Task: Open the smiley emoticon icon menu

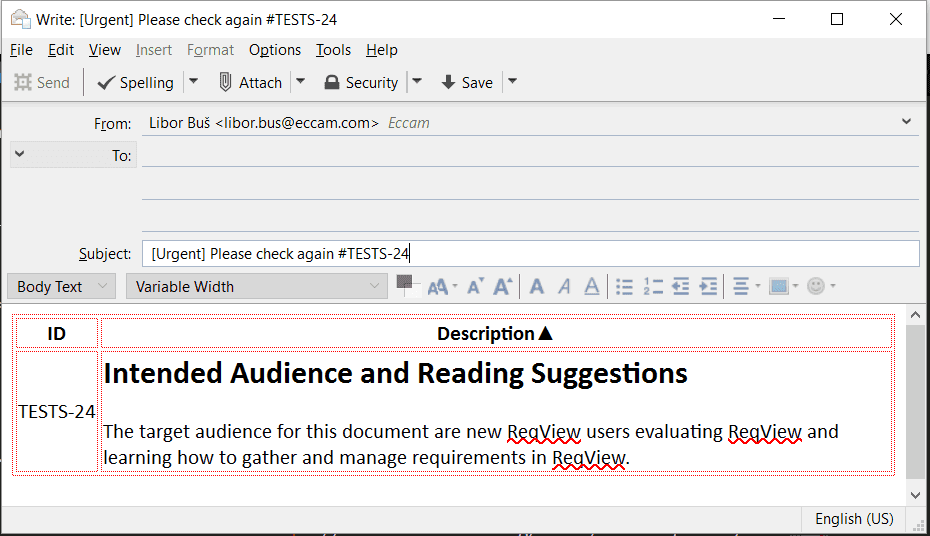Action: pos(821,286)
